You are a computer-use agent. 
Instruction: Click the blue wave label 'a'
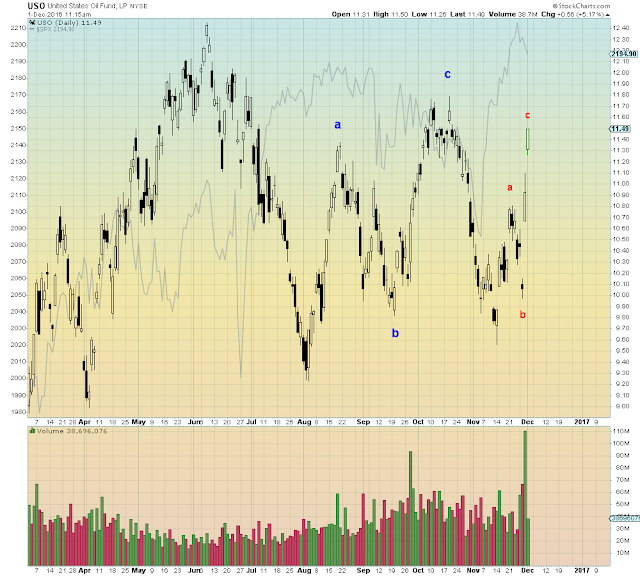[338, 125]
